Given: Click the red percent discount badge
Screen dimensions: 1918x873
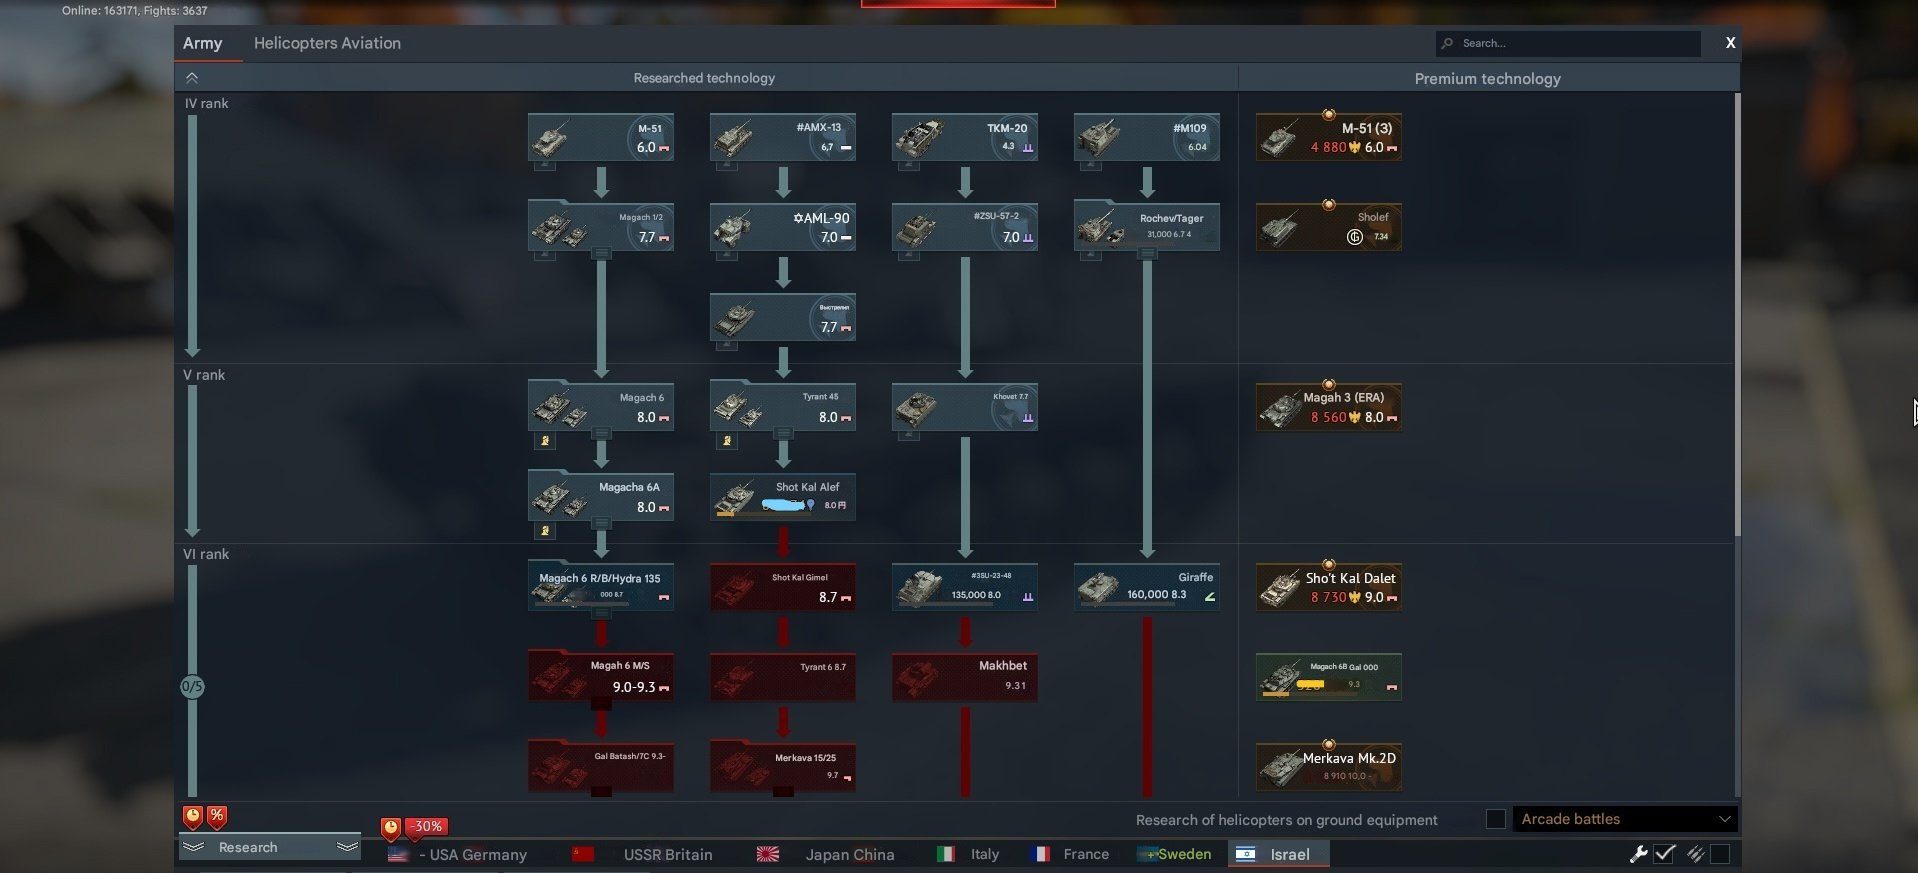Looking at the screenshot, I should pyautogui.click(x=216, y=816).
